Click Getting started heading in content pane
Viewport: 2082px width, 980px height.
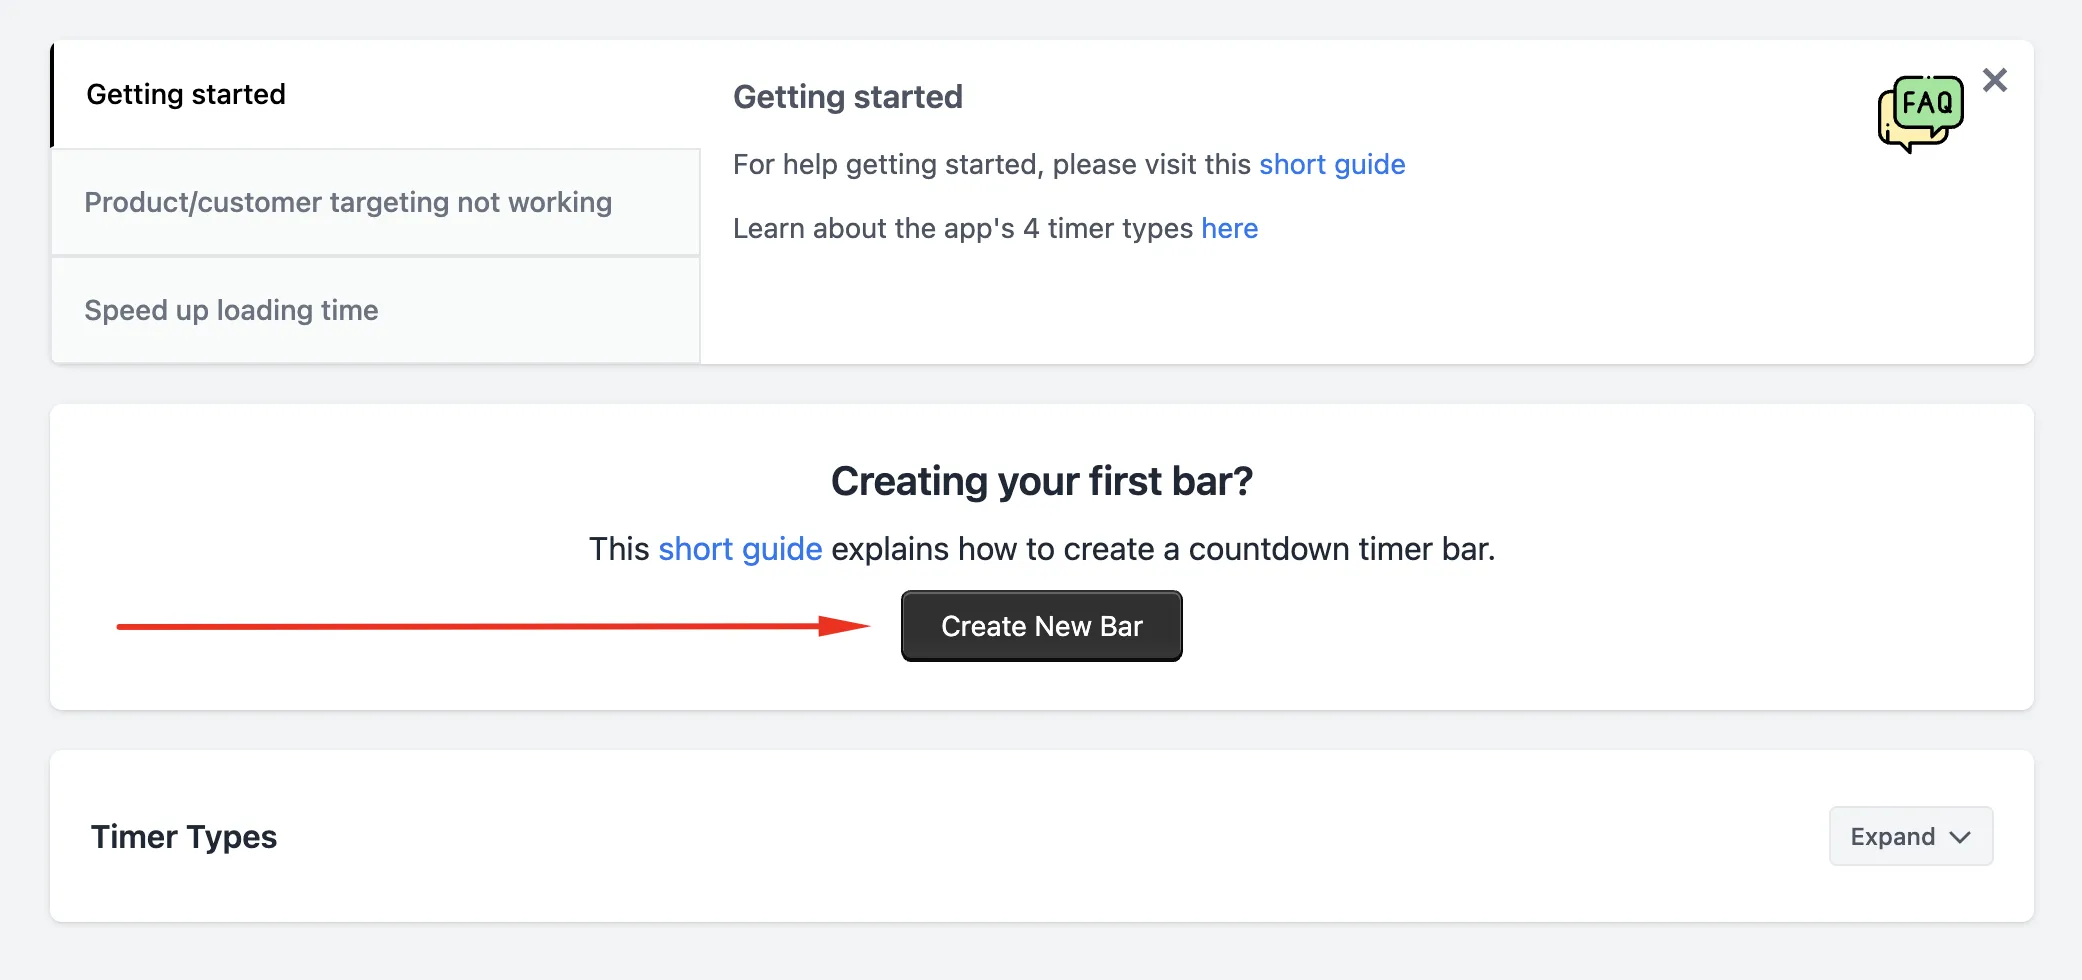[848, 97]
